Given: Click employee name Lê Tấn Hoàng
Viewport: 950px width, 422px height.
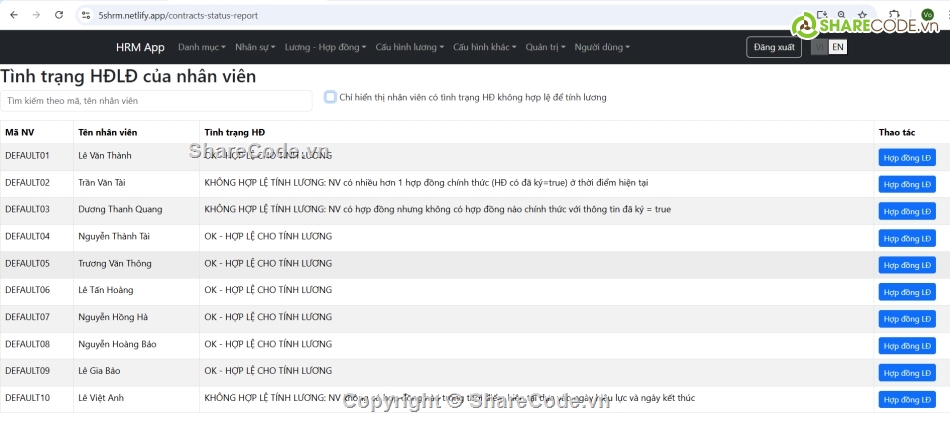Looking at the screenshot, I should coord(105,290).
